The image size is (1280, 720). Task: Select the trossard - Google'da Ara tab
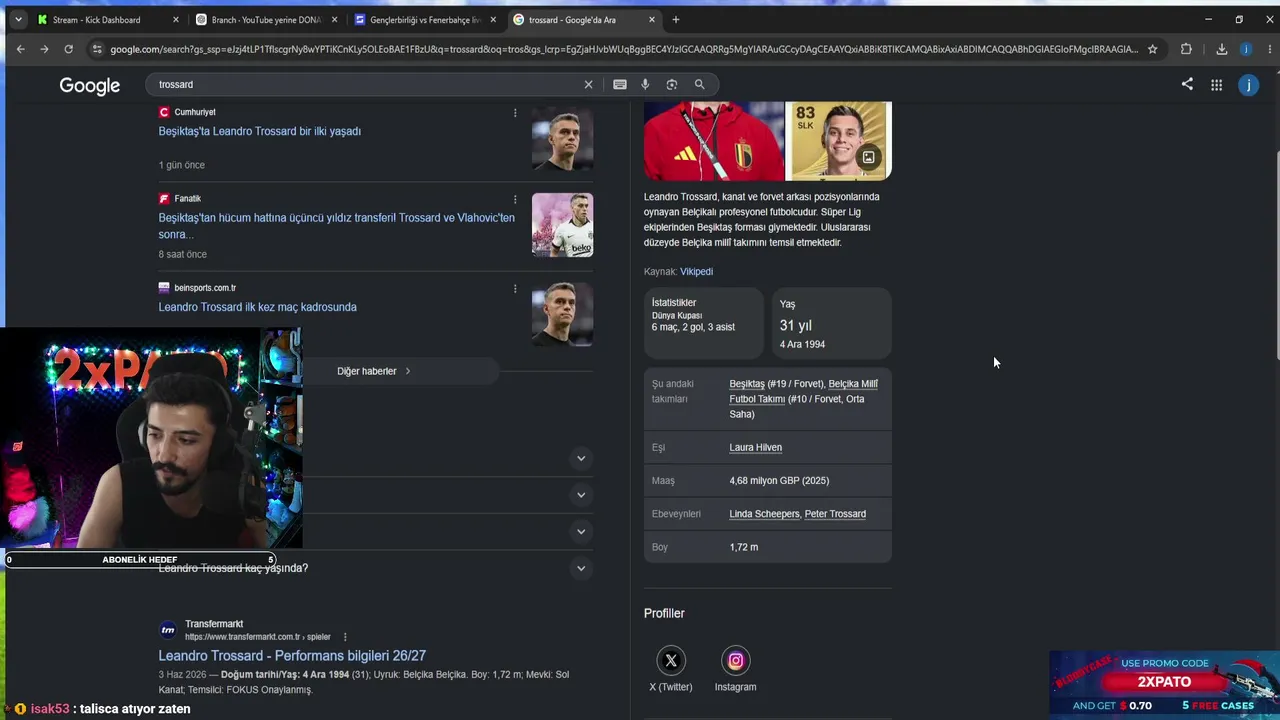[583, 20]
